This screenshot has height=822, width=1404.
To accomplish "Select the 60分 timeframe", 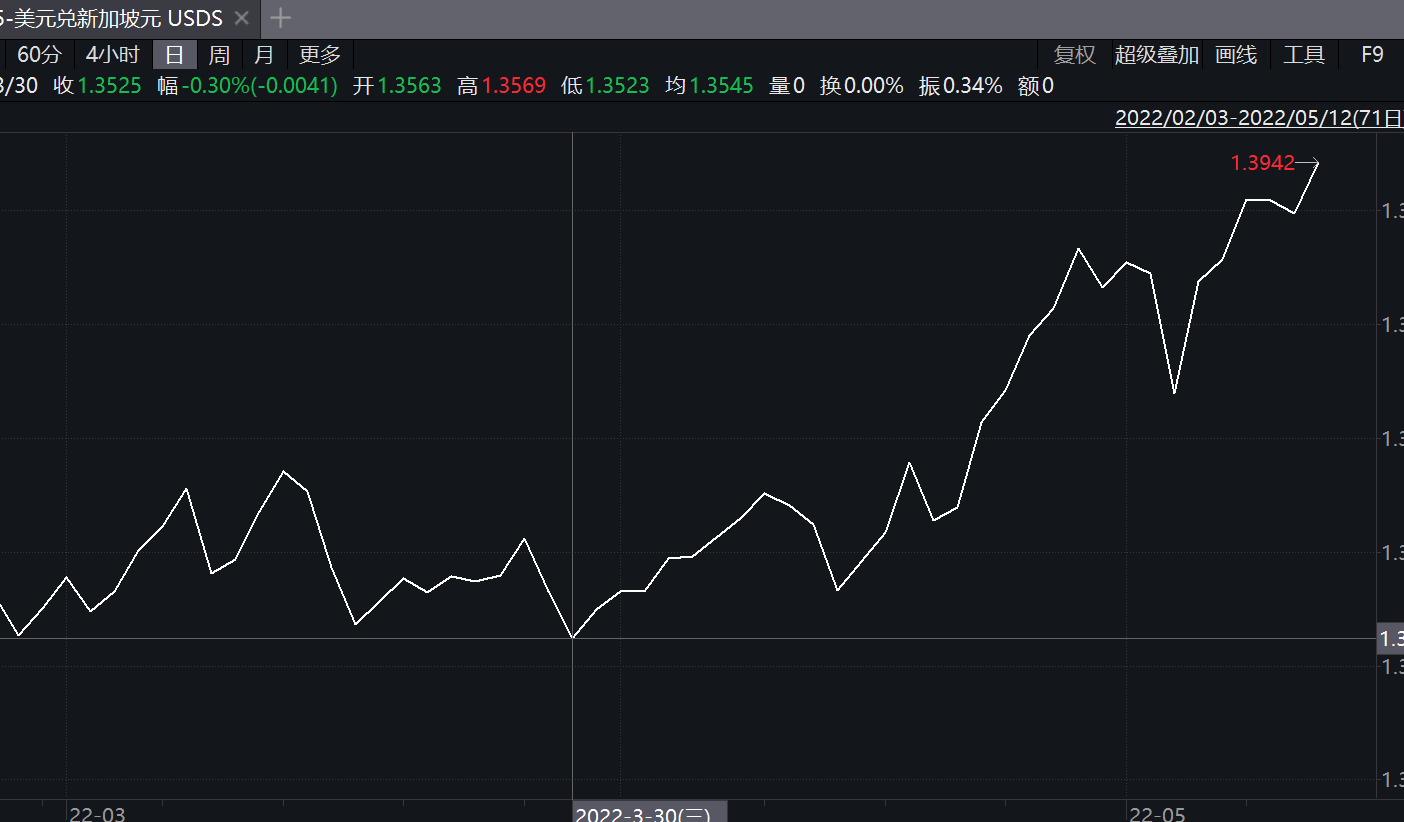I will click(38, 55).
